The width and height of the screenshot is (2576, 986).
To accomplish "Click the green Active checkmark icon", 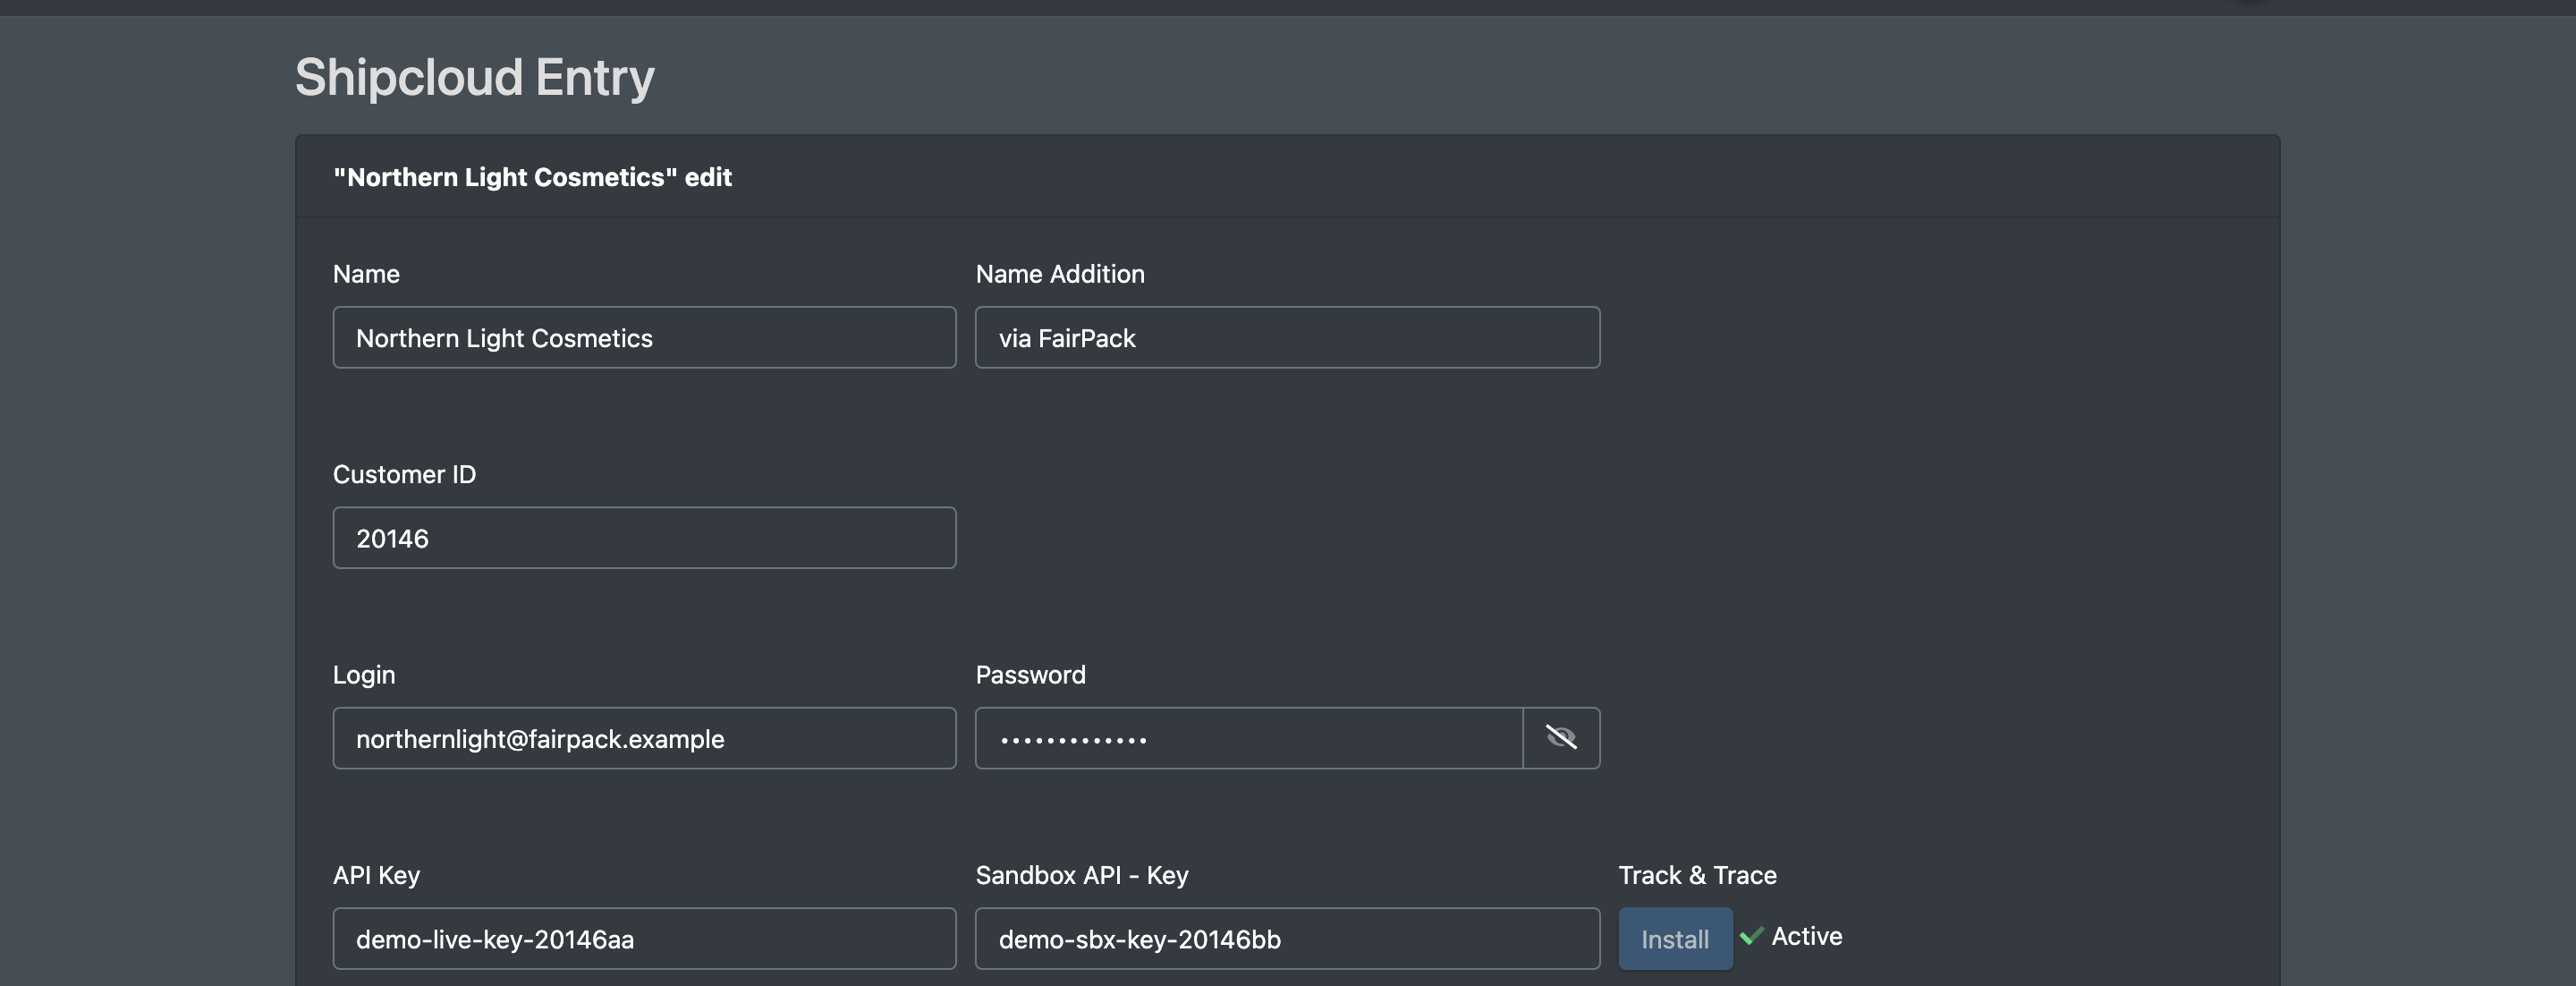I will point(1751,936).
